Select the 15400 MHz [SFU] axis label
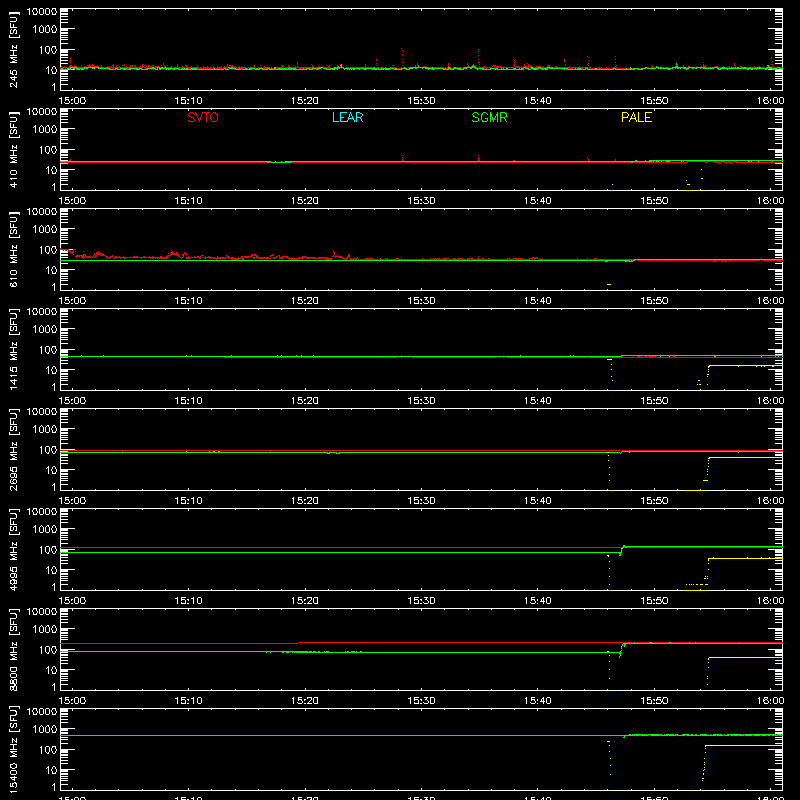 tap(14, 749)
